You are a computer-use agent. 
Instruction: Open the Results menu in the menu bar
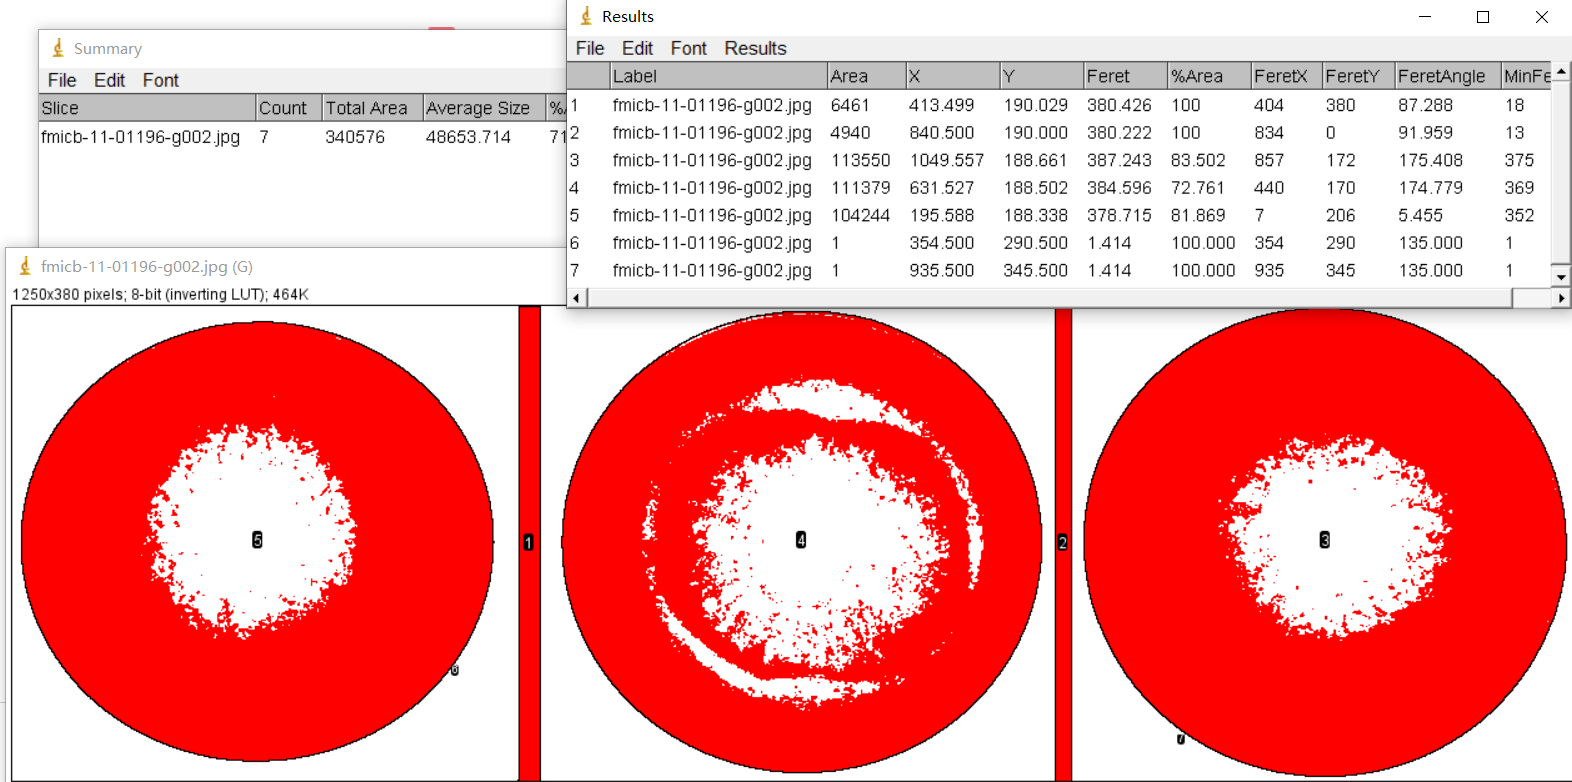[755, 48]
